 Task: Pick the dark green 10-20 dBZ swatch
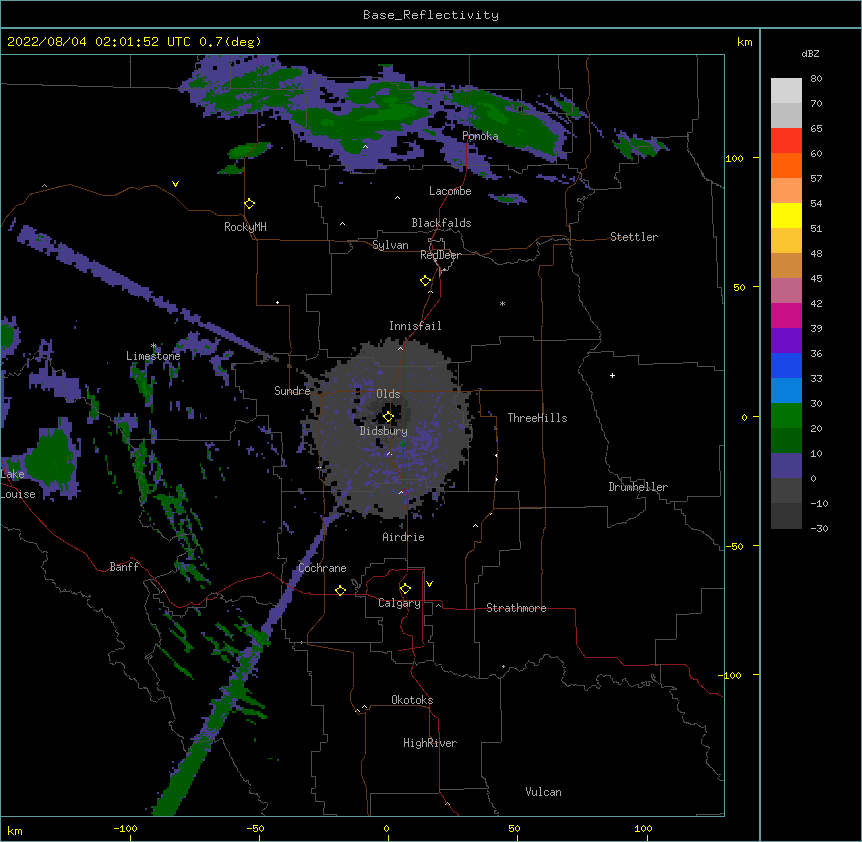pos(786,441)
